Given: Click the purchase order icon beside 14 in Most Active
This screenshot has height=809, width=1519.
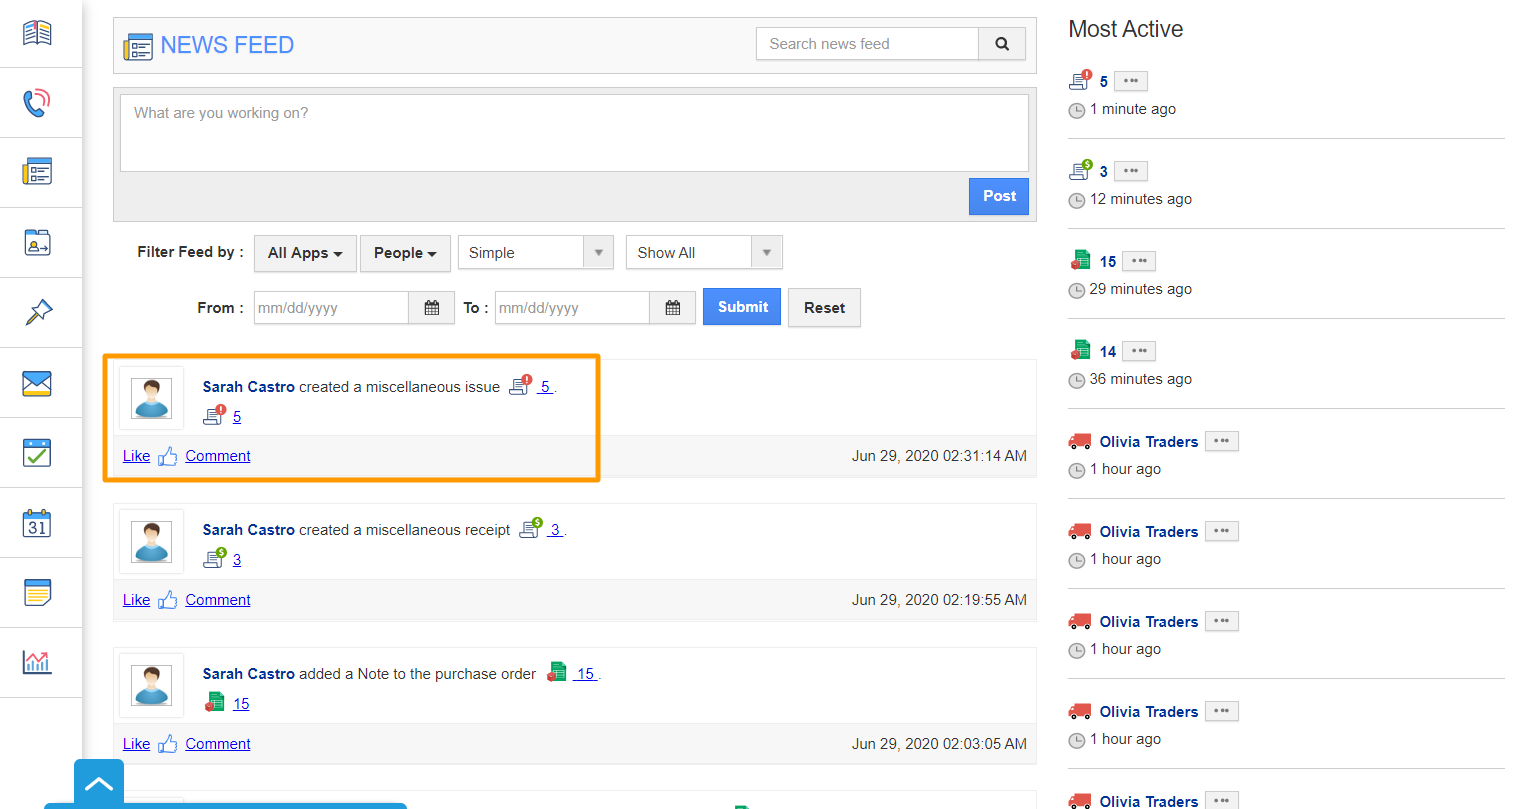Looking at the screenshot, I should tap(1080, 351).
